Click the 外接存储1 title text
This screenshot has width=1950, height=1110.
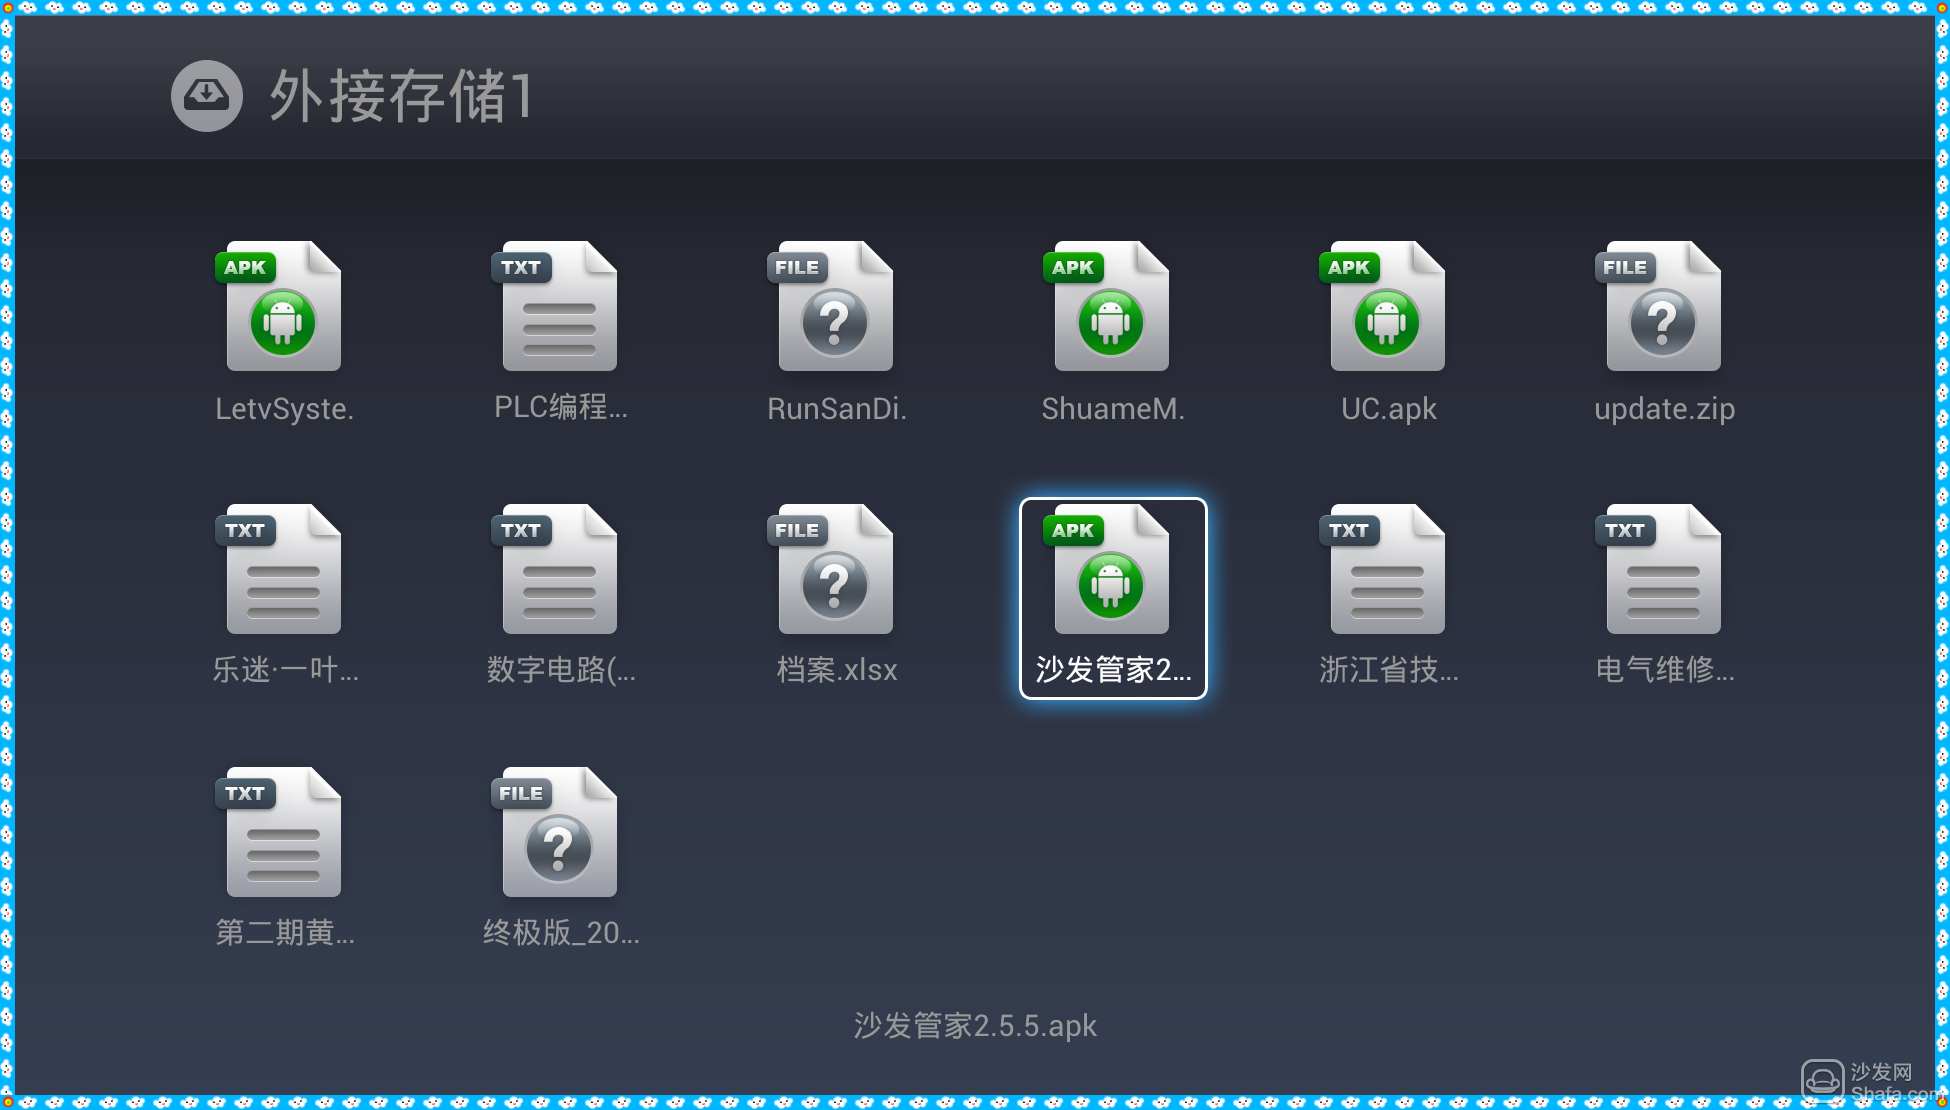pyautogui.click(x=400, y=97)
